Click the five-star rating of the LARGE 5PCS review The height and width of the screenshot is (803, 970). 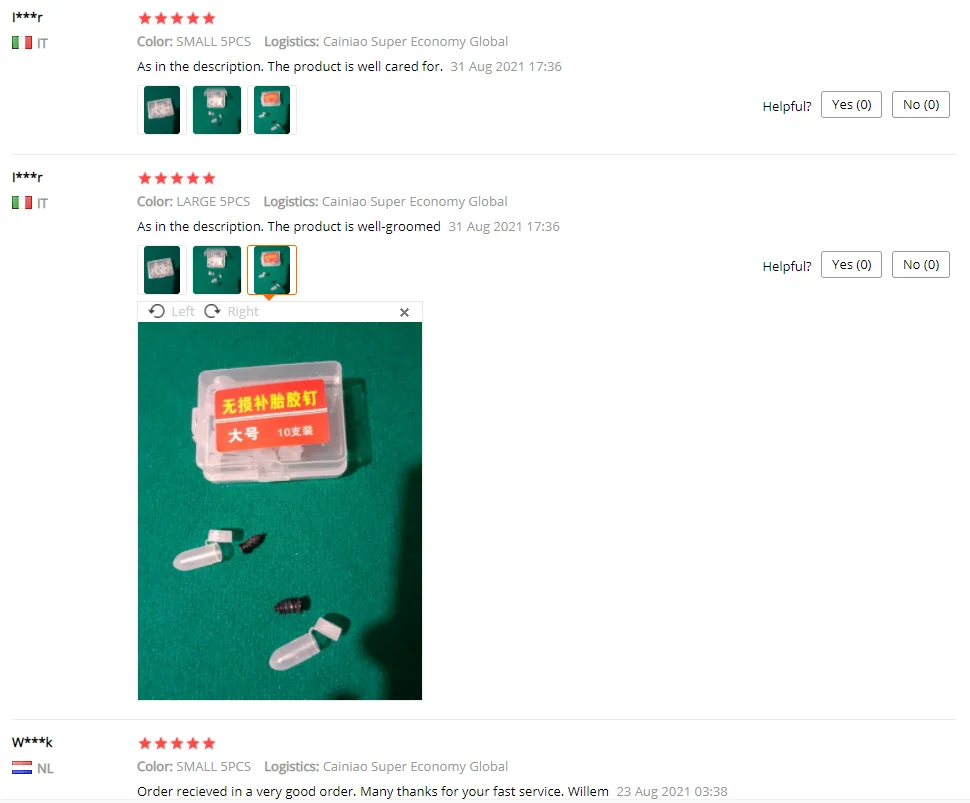click(x=177, y=179)
